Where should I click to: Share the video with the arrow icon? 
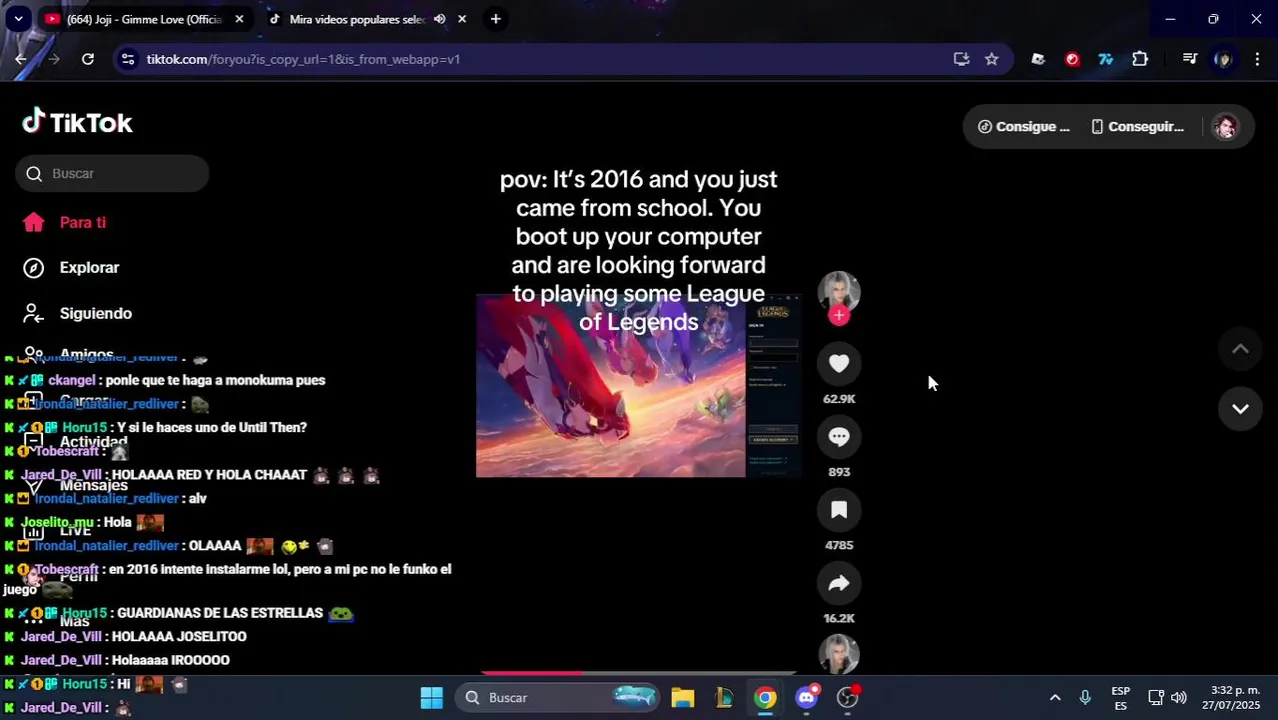(x=839, y=583)
